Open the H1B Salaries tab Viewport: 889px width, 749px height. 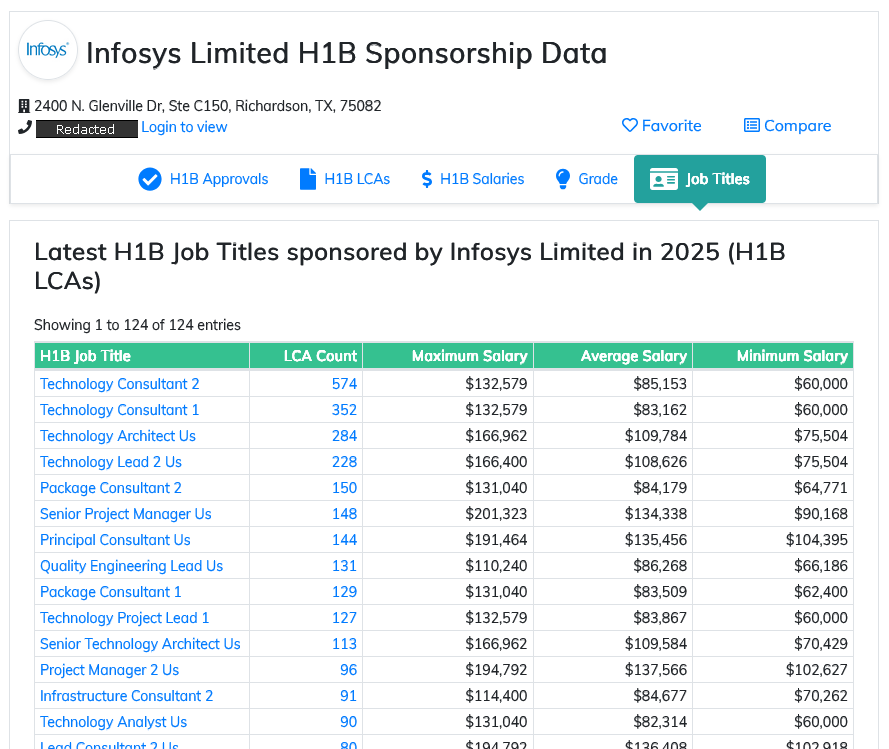(x=482, y=180)
